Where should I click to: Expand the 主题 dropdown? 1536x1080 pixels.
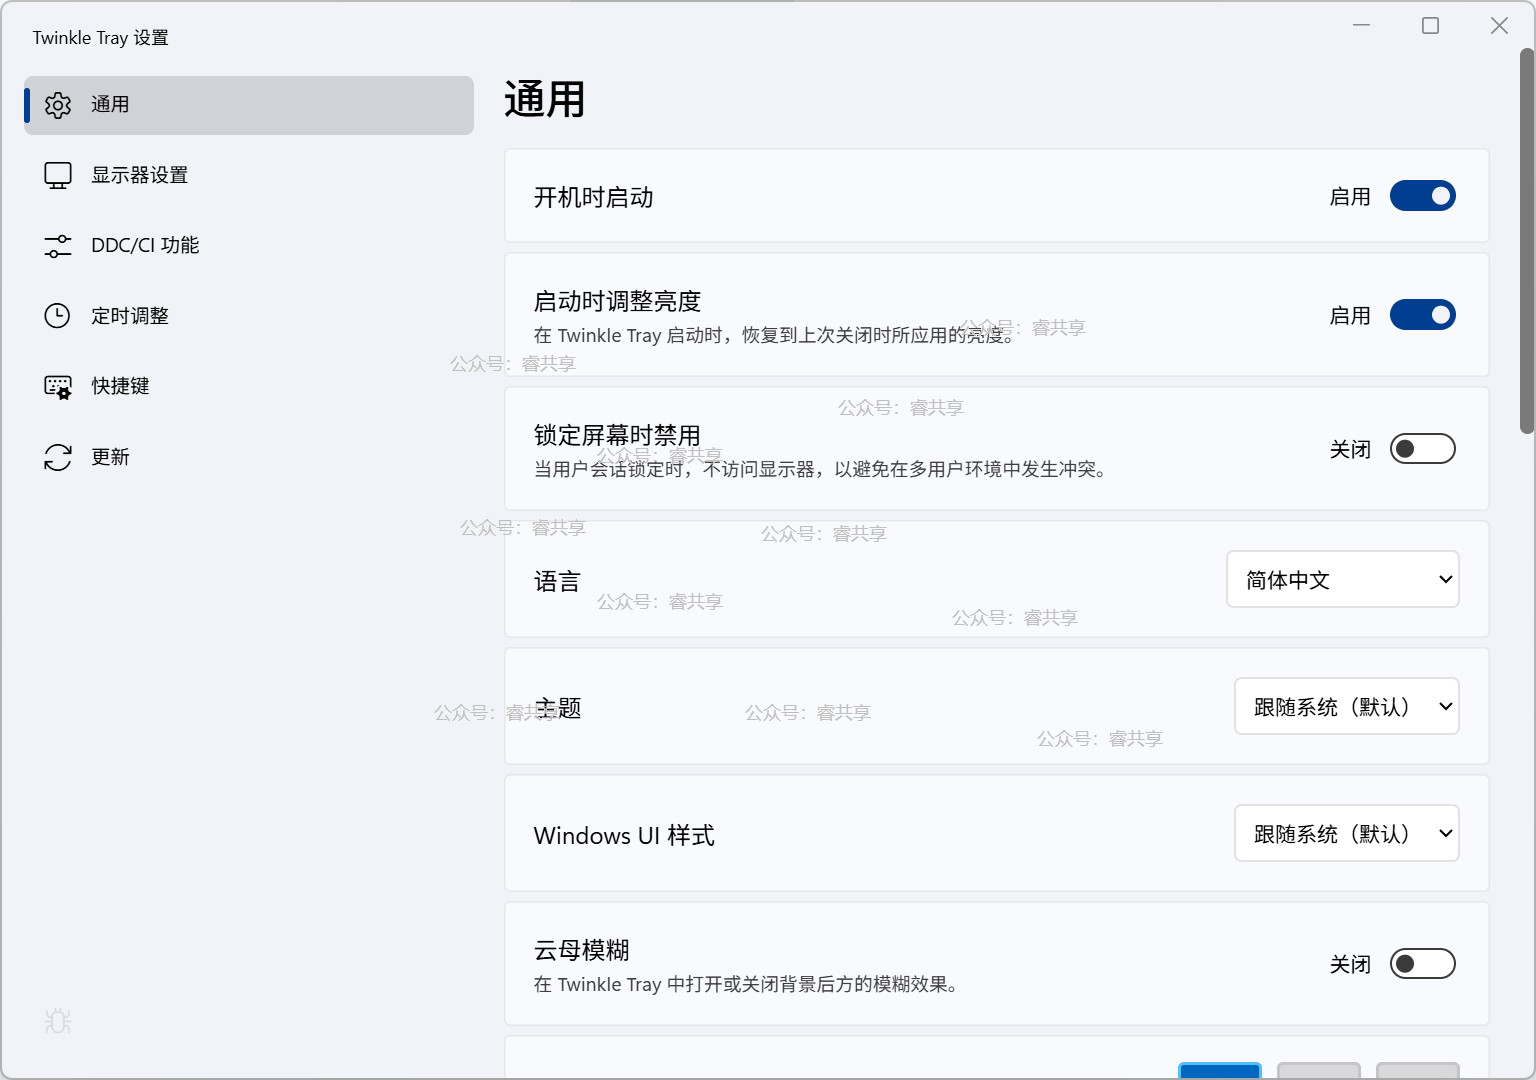click(x=1346, y=707)
